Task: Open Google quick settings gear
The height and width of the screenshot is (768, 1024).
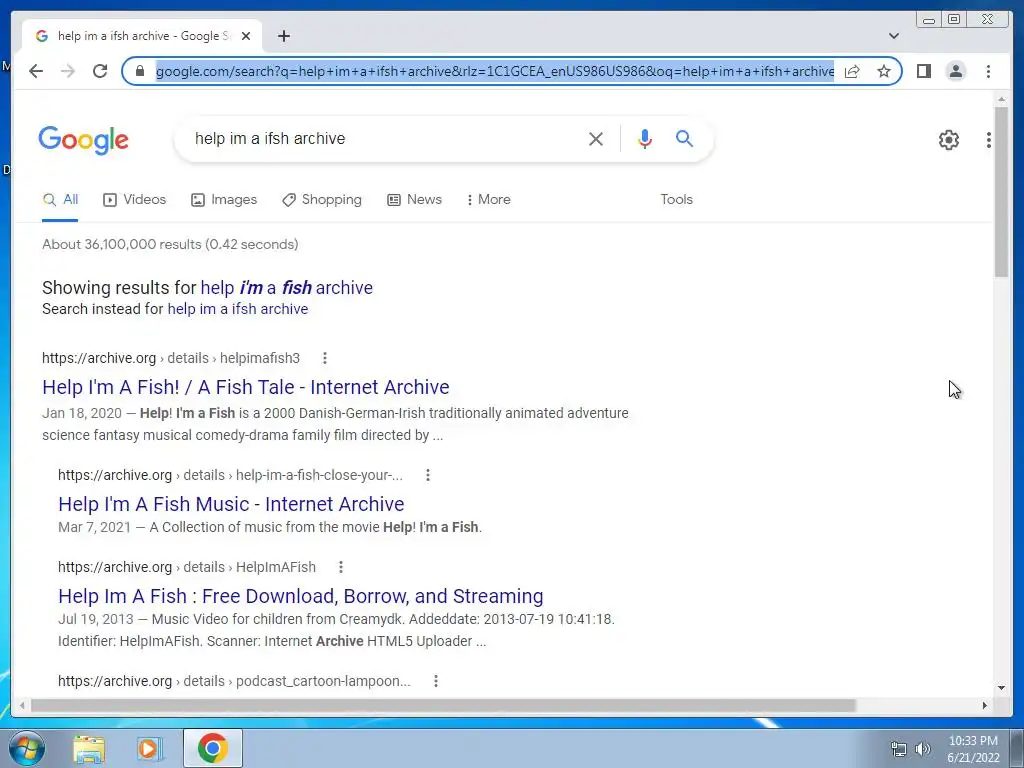Action: (x=949, y=139)
